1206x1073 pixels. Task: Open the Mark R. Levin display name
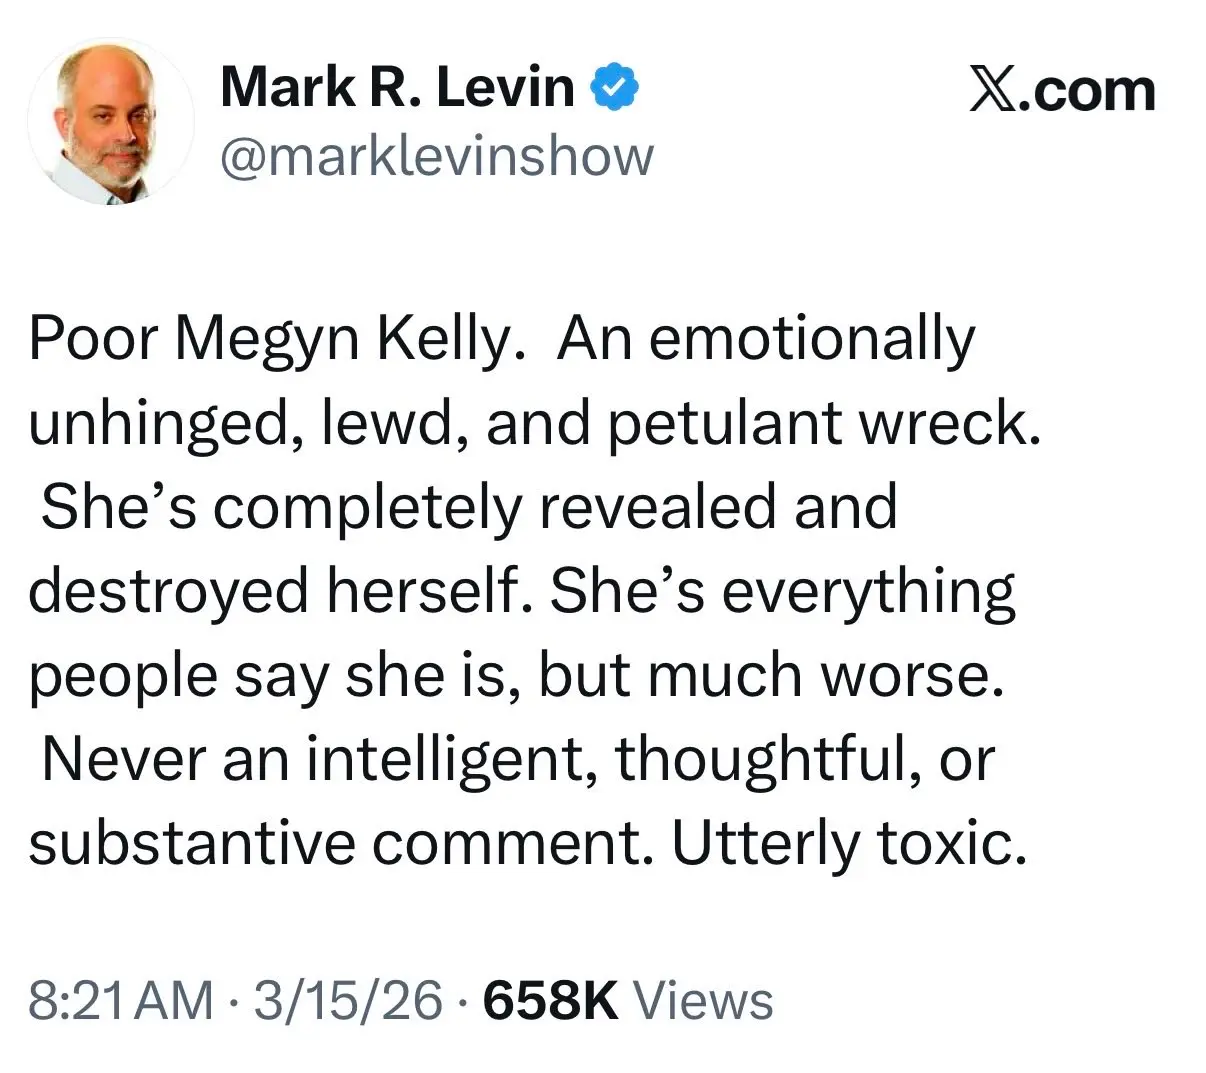(x=398, y=88)
